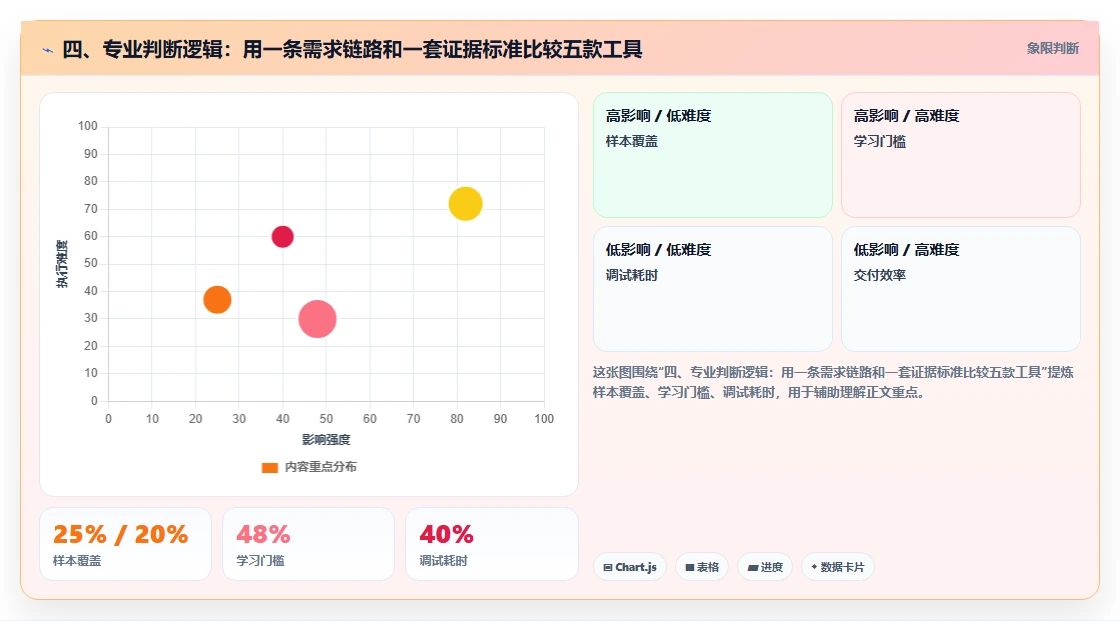This screenshot has height=621, width=1120.
Task: Click the 调试耗时 text in quadrant card
Action: click(631, 275)
